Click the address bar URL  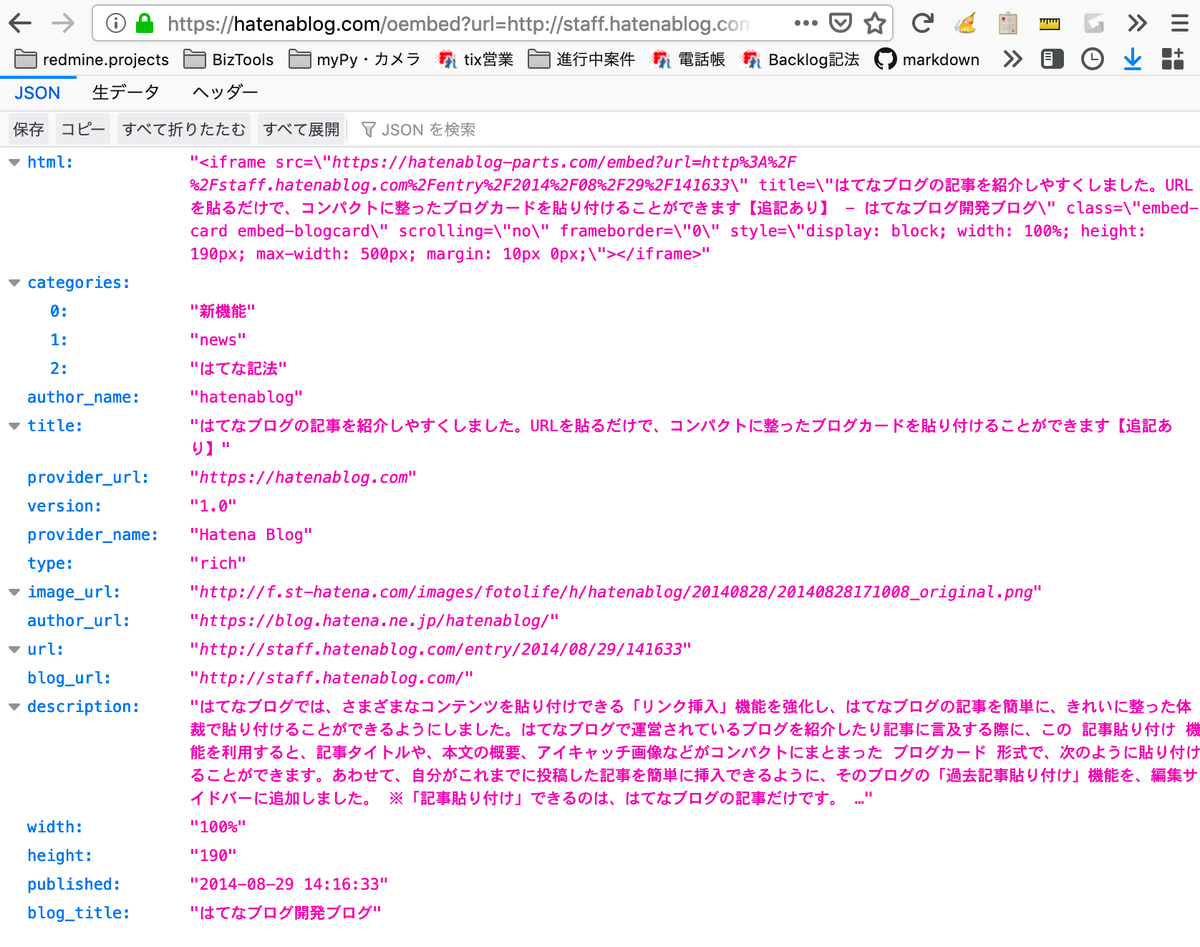459,23
